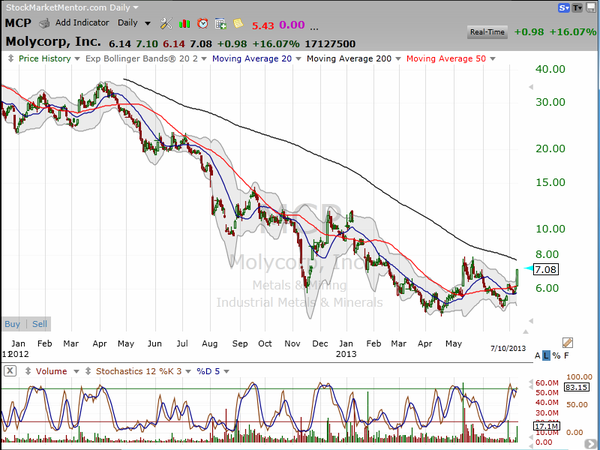Toggle logarithmic scale with L
The image size is (600, 450).
tap(546, 355)
